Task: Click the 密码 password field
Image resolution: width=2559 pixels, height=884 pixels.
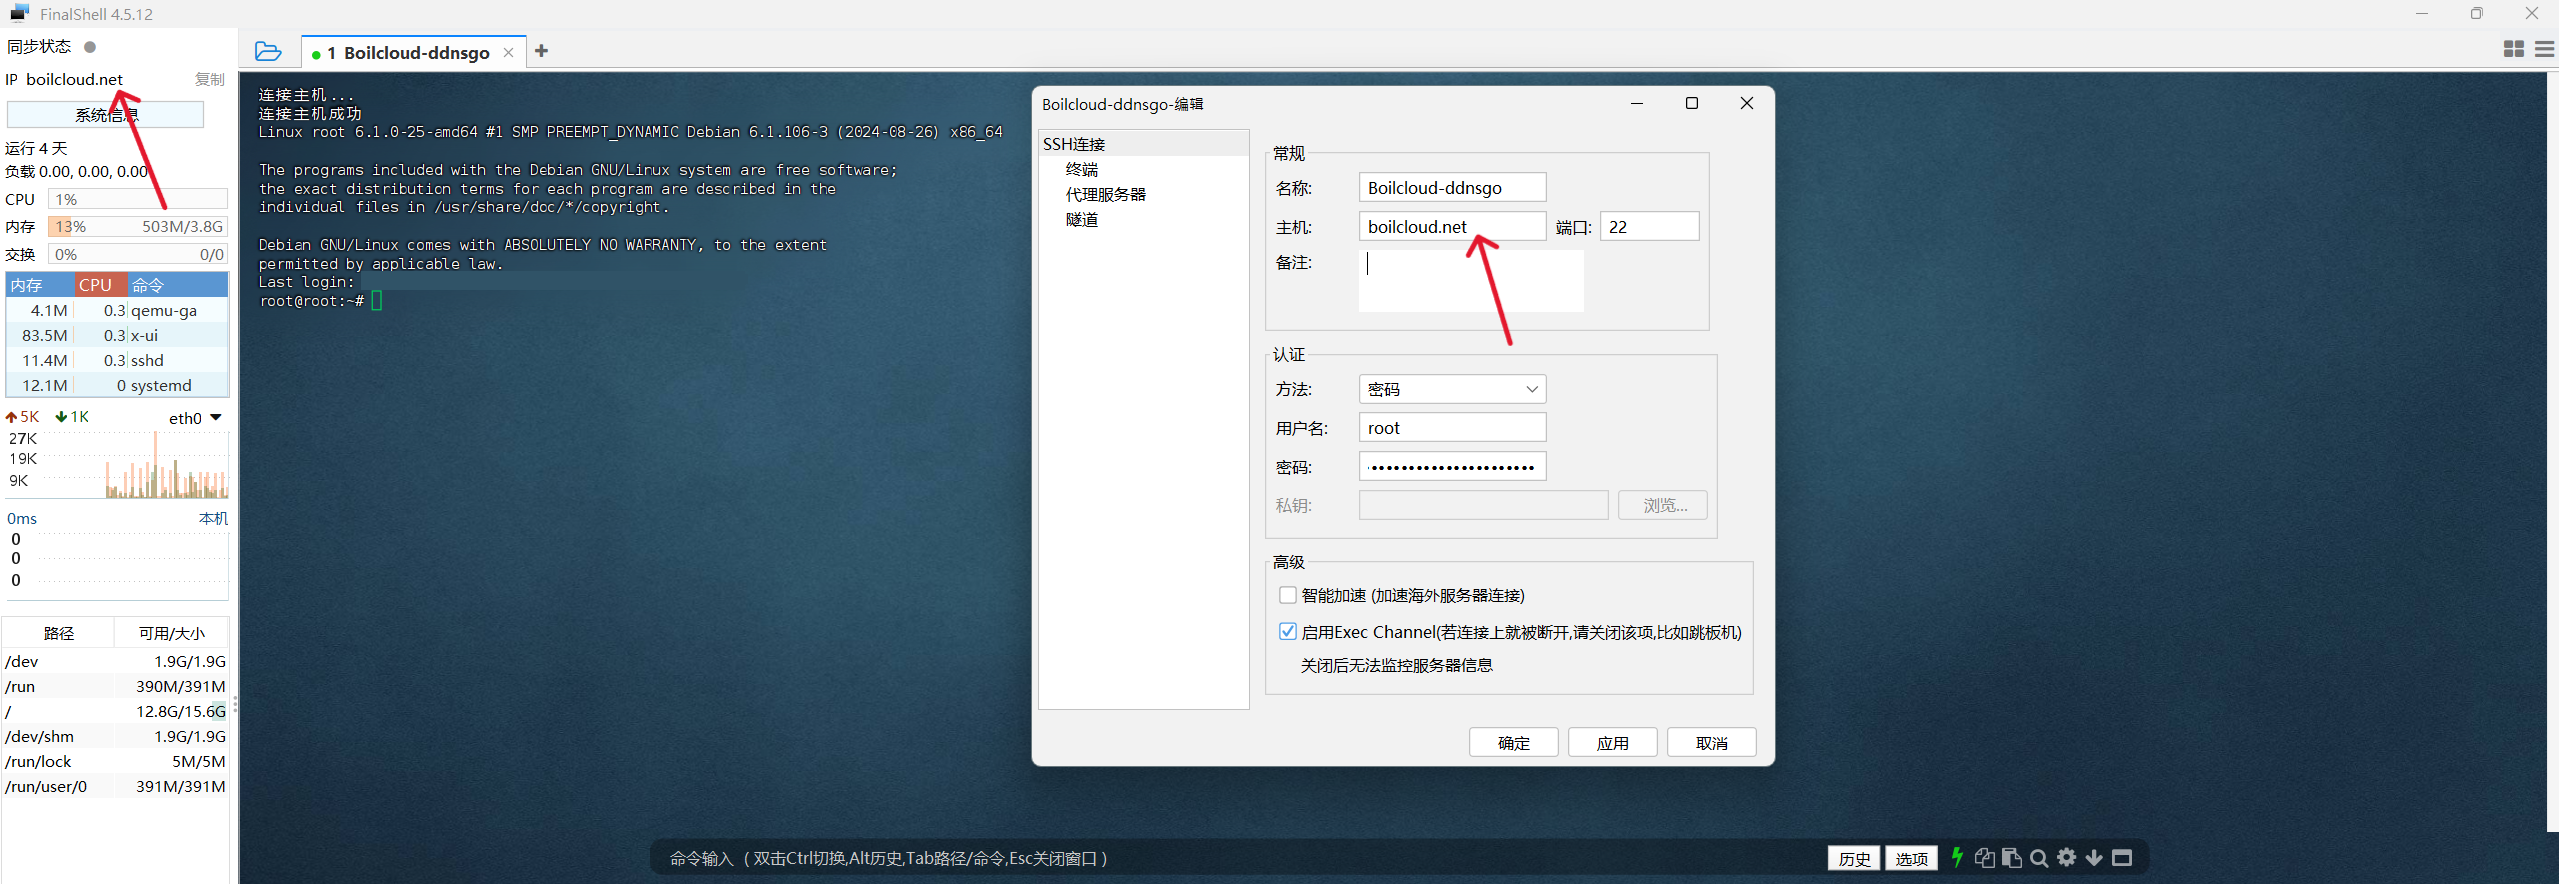Action: pyautogui.click(x=1452, y=466)
